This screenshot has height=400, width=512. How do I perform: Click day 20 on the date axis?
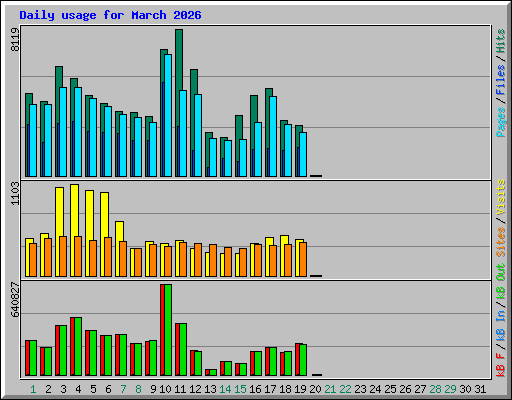point(315,389)
